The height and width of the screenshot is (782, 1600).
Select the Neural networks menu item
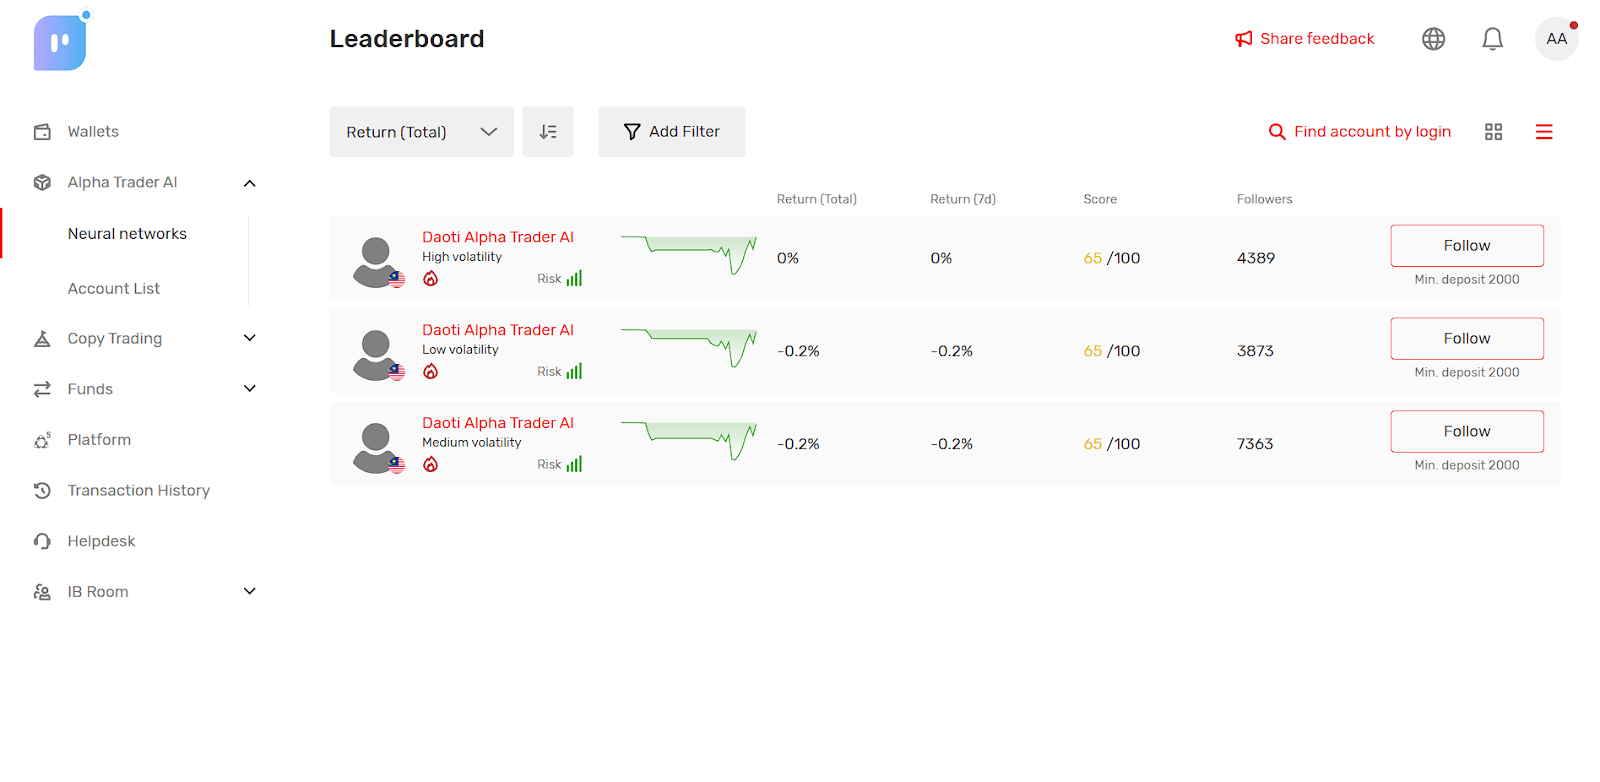point(127,234)
